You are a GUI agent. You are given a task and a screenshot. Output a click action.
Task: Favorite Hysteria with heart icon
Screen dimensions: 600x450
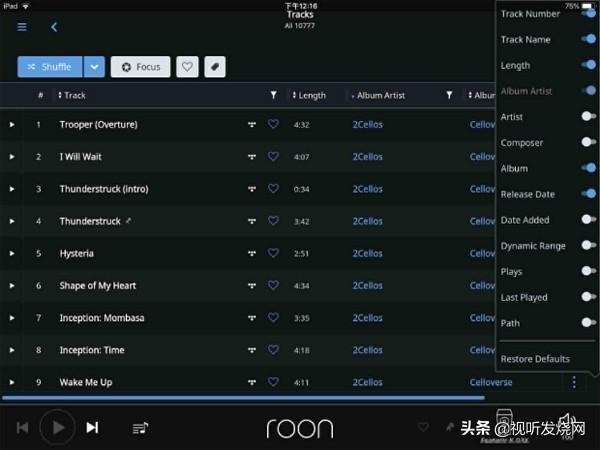[273, 253]
